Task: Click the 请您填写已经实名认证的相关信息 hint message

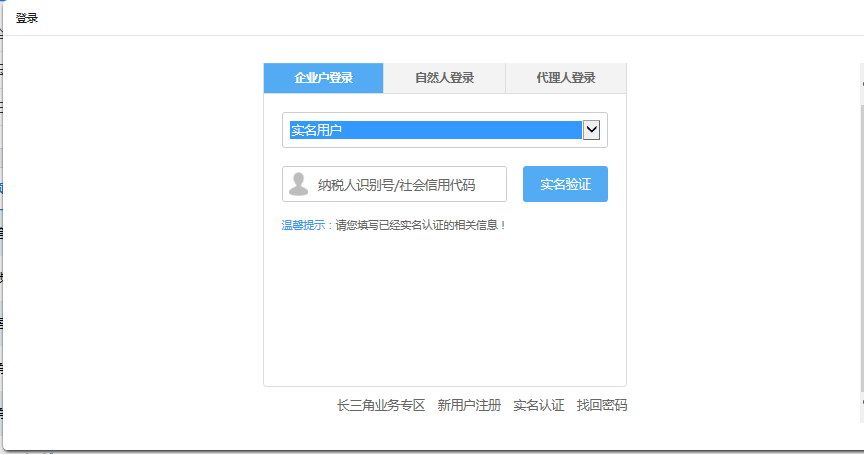Action: (421, 225)
